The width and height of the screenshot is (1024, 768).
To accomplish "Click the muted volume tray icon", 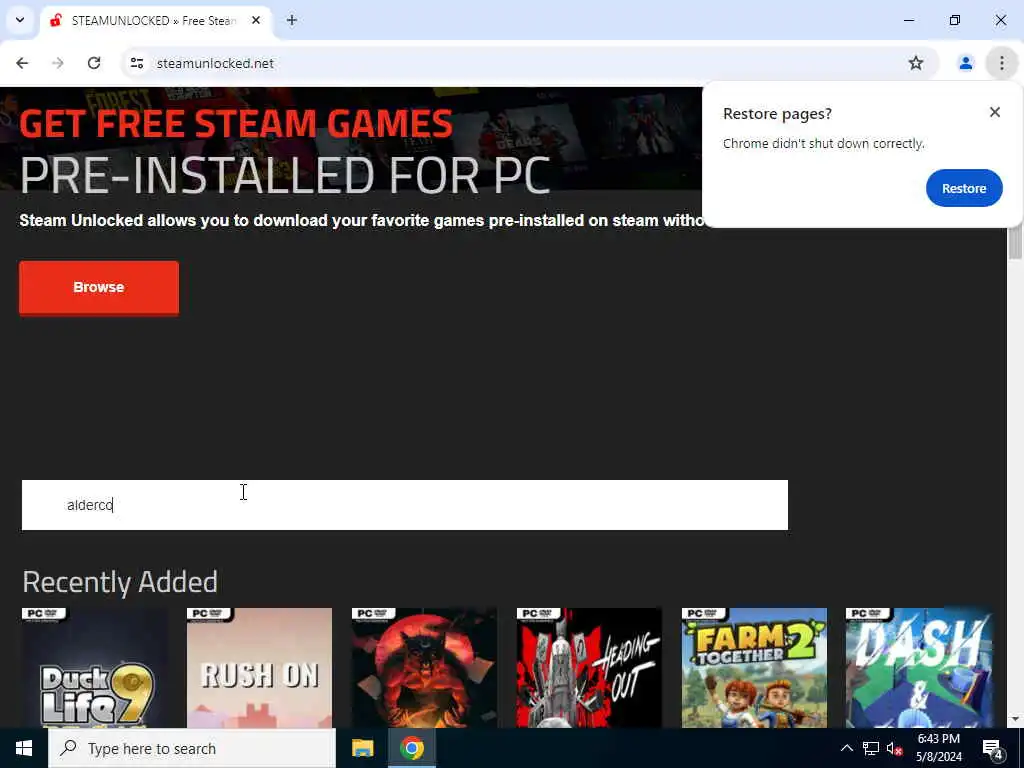I will [894, 748].
